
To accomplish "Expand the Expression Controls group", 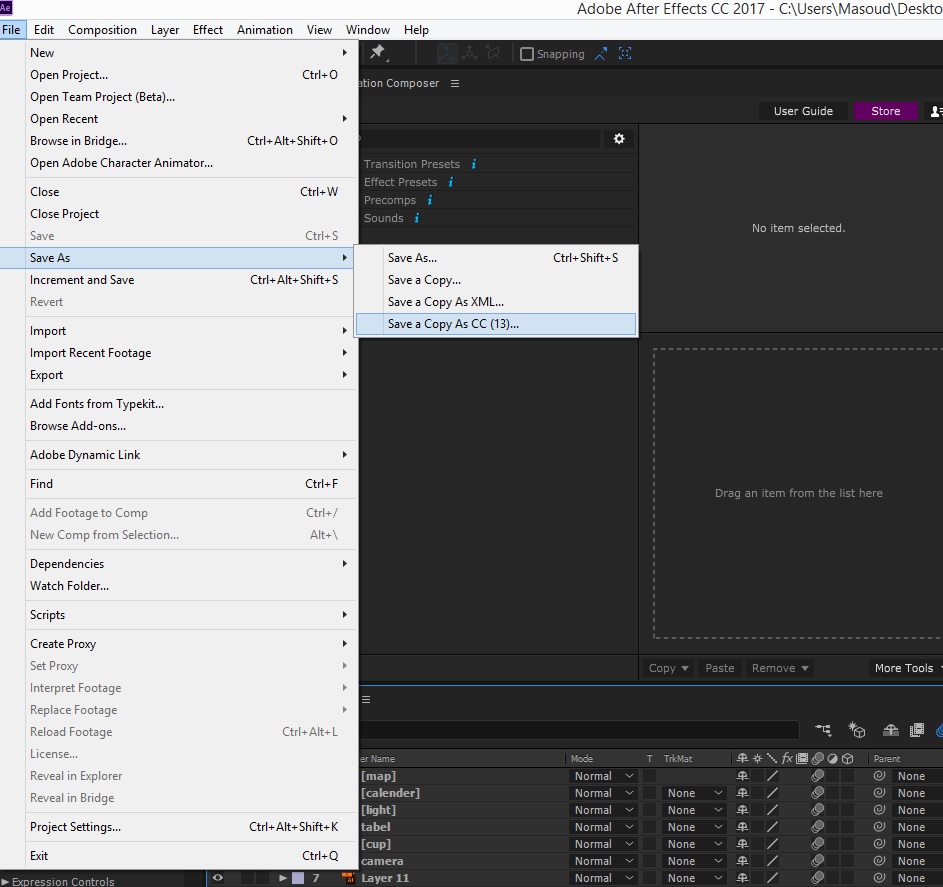I will (5, 882).
